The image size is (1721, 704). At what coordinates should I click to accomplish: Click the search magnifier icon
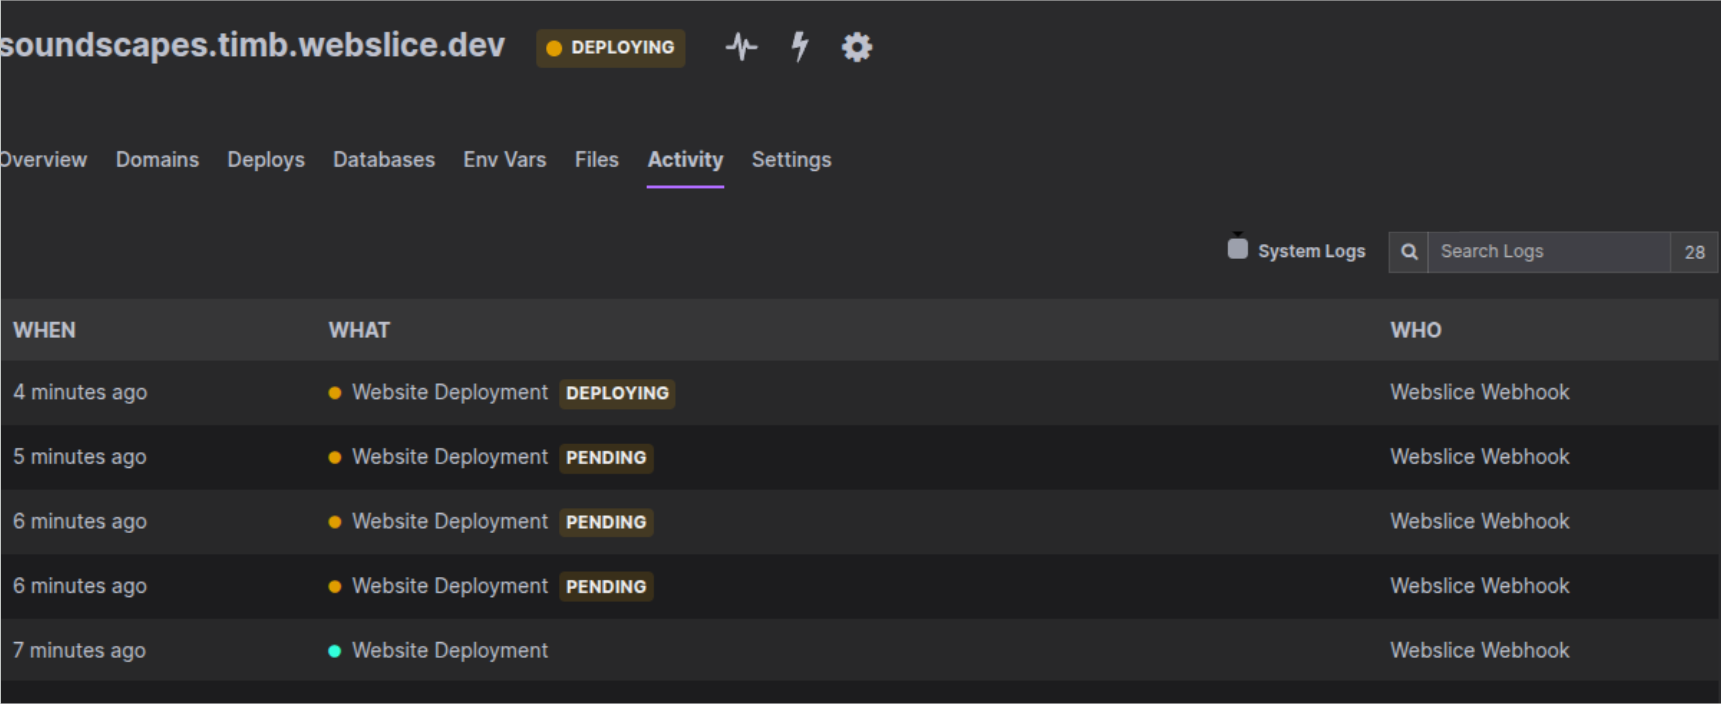coord(1408,252)
